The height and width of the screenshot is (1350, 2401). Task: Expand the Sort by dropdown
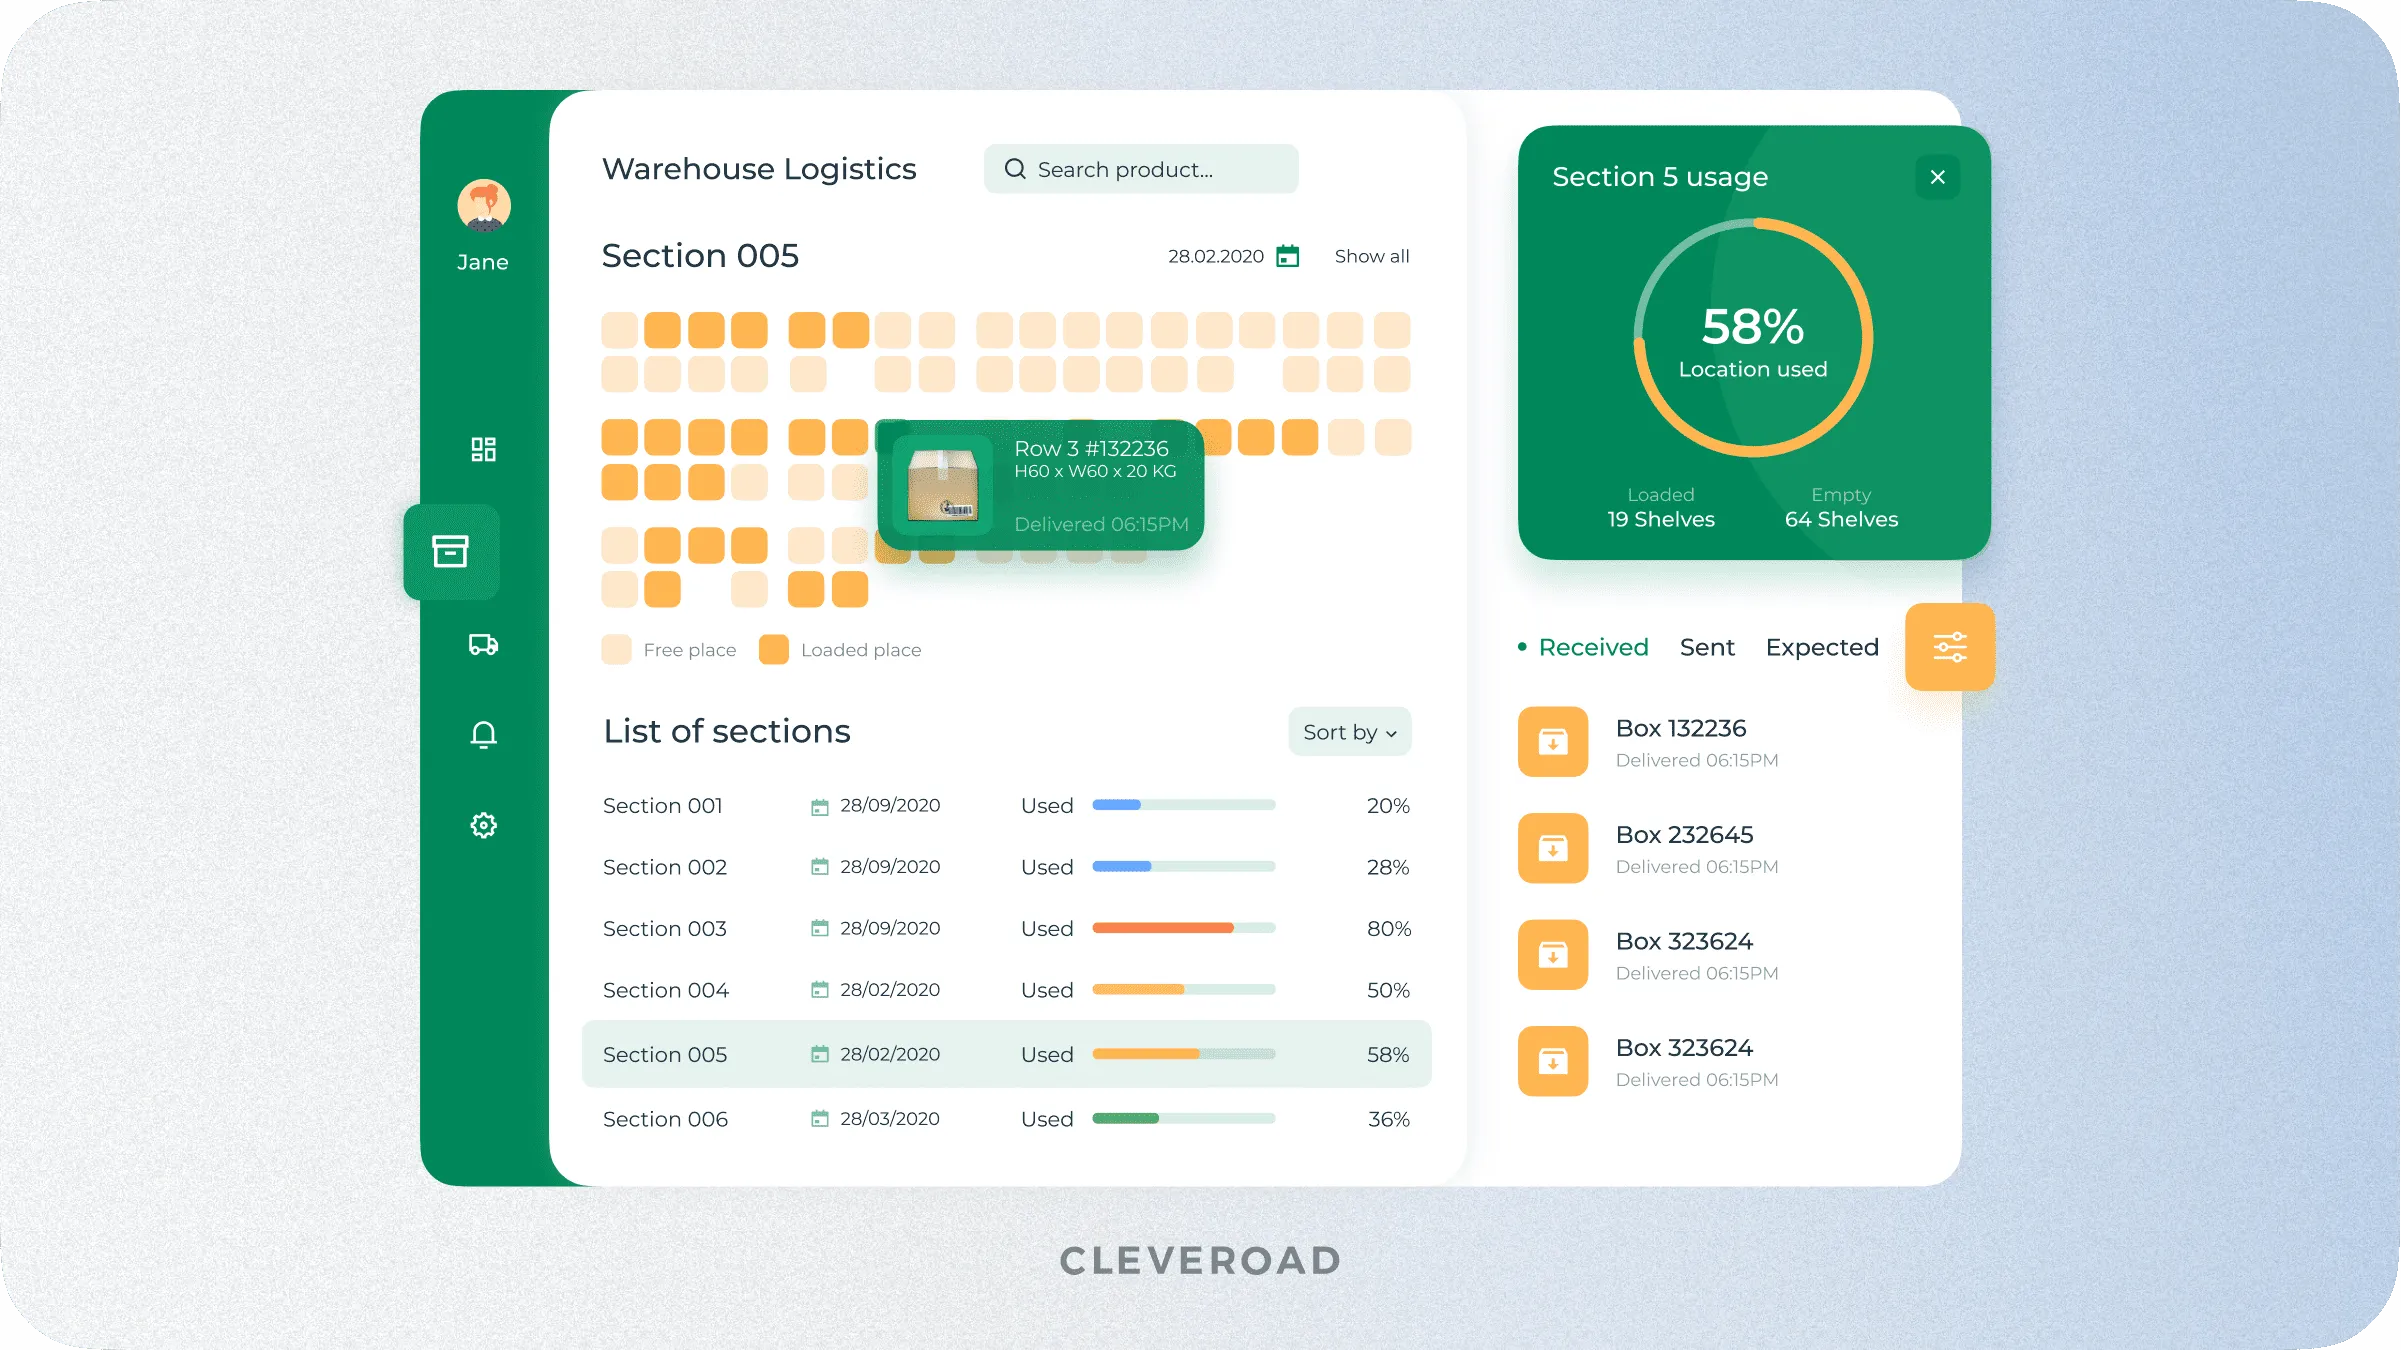coord(1349,732)
